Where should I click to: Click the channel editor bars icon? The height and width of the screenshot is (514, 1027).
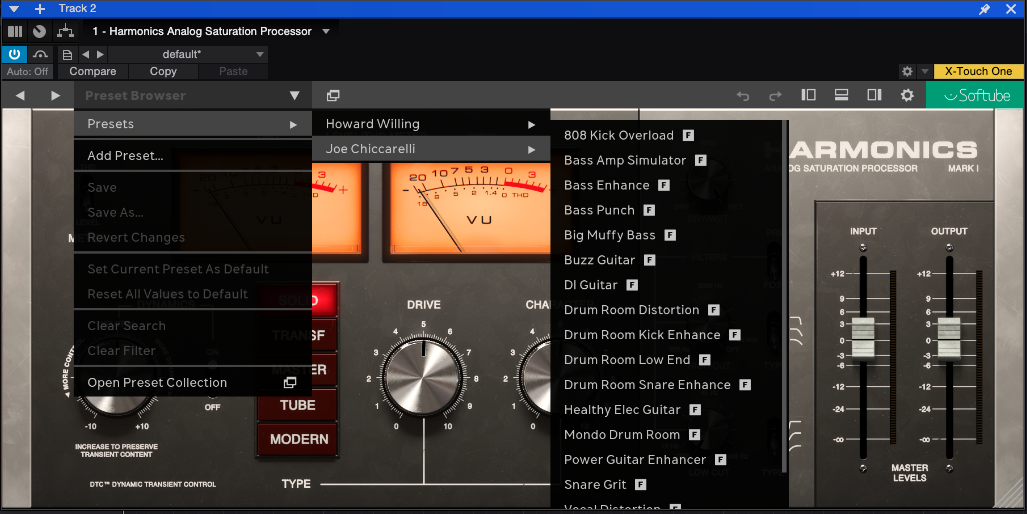tap(15, 31)
